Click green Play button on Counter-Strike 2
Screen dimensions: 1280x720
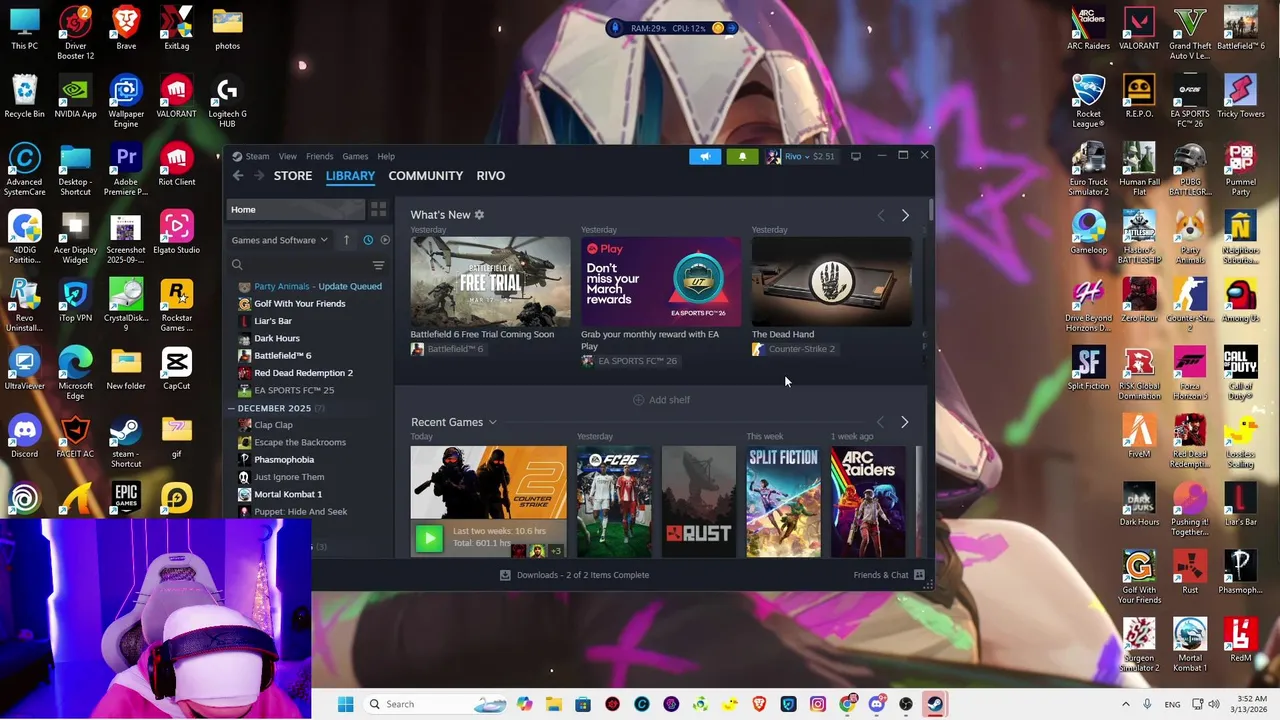(429, 539)
